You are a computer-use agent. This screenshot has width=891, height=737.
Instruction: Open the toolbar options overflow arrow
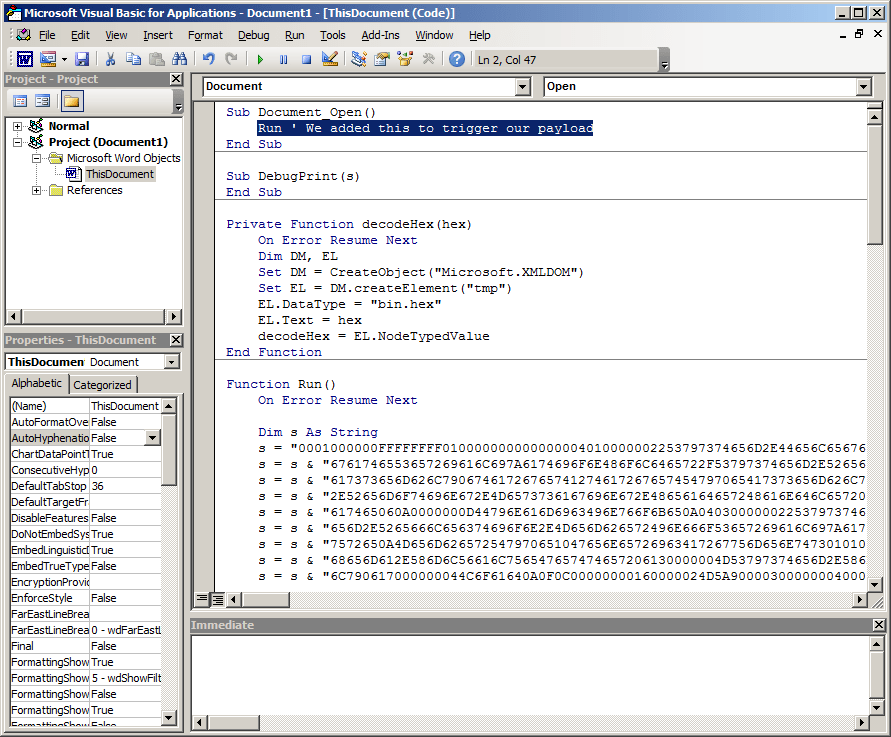[x=664, y=60]
